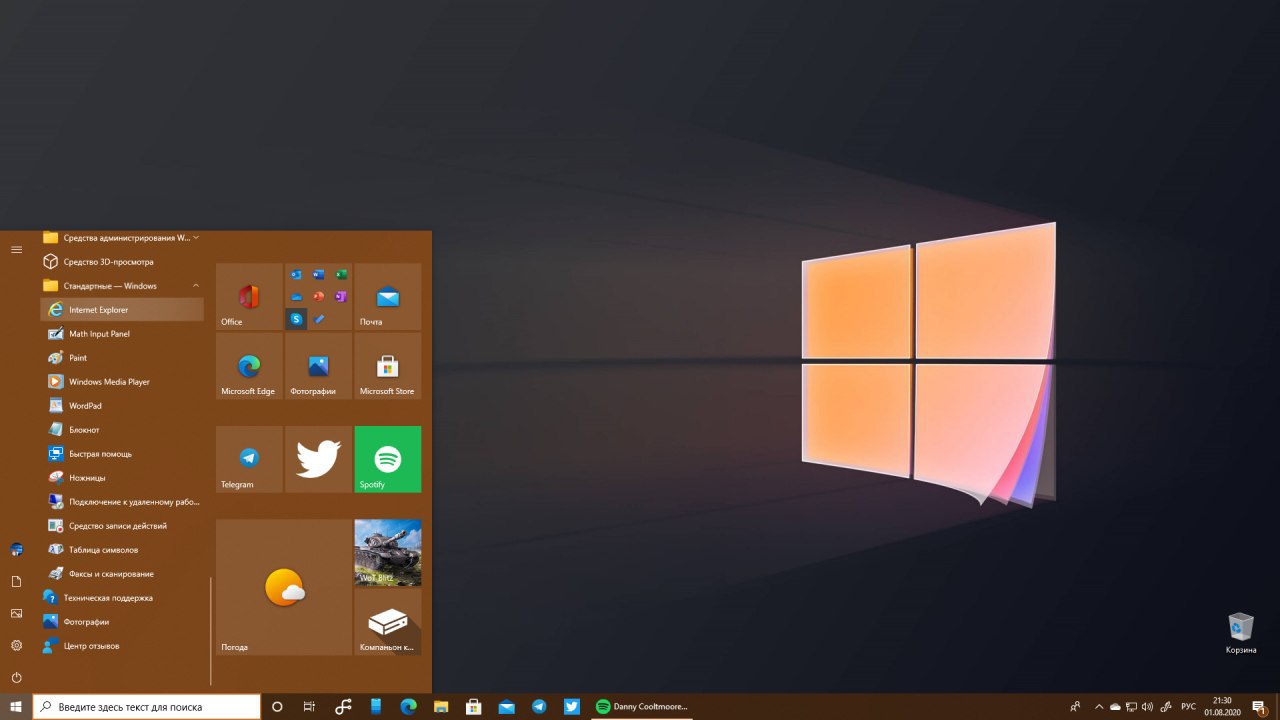The image size is (1280, 720).
Task: Open Ножницы snipping tool entry
Action: pyautogui.click(x=122, y=478)
